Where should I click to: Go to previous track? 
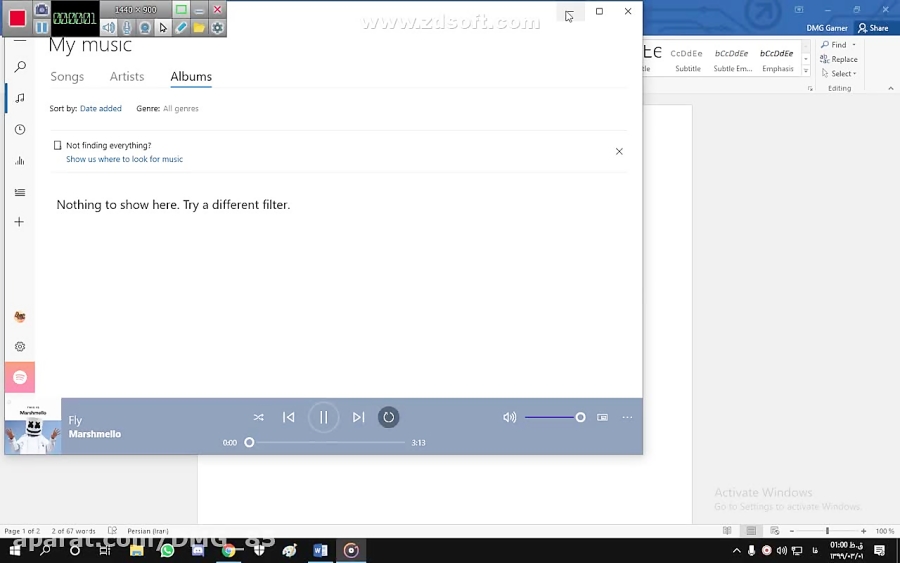tap(289, 417)
